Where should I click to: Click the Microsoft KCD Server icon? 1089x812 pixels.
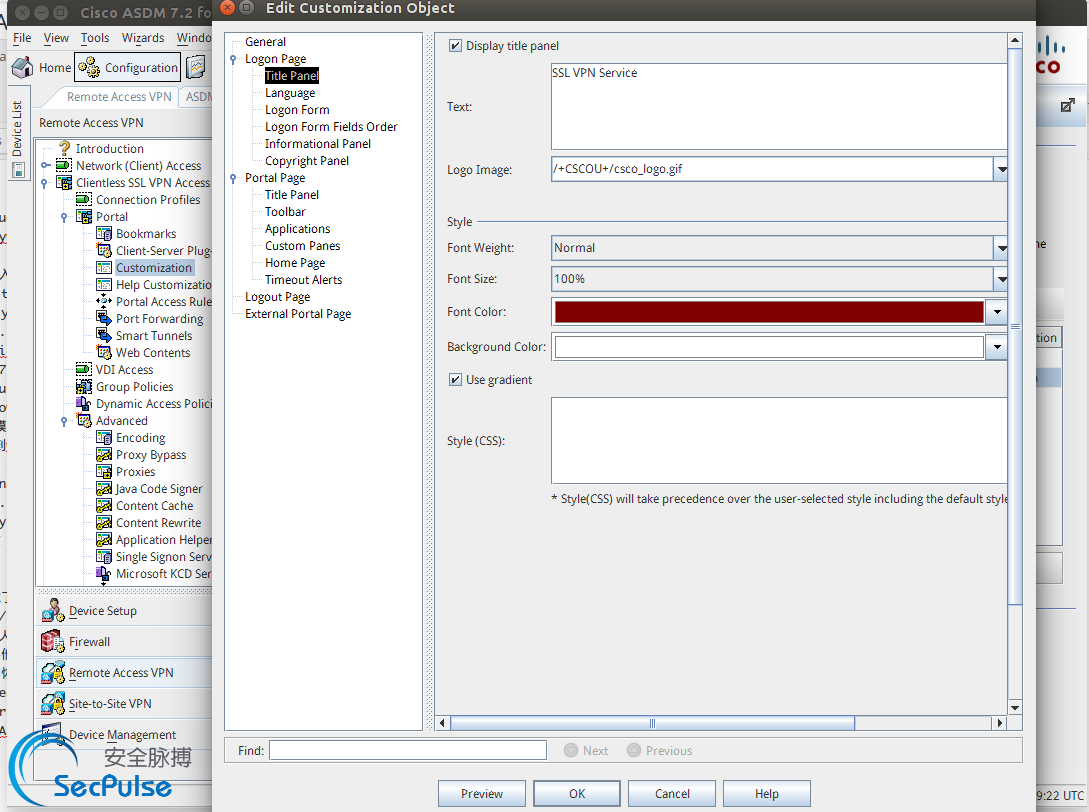click(x=103, y=574)
